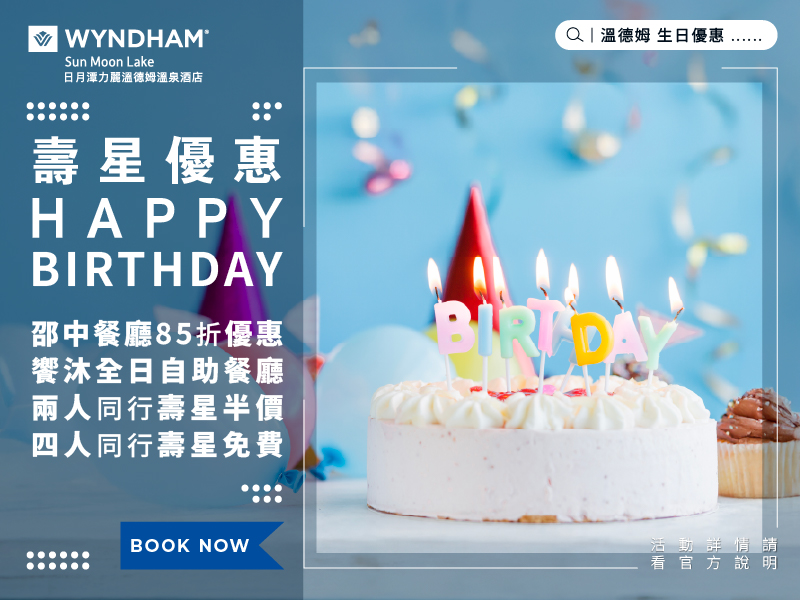Click the pink B candle
Screen dimensions: 800x600
point(453,328)
